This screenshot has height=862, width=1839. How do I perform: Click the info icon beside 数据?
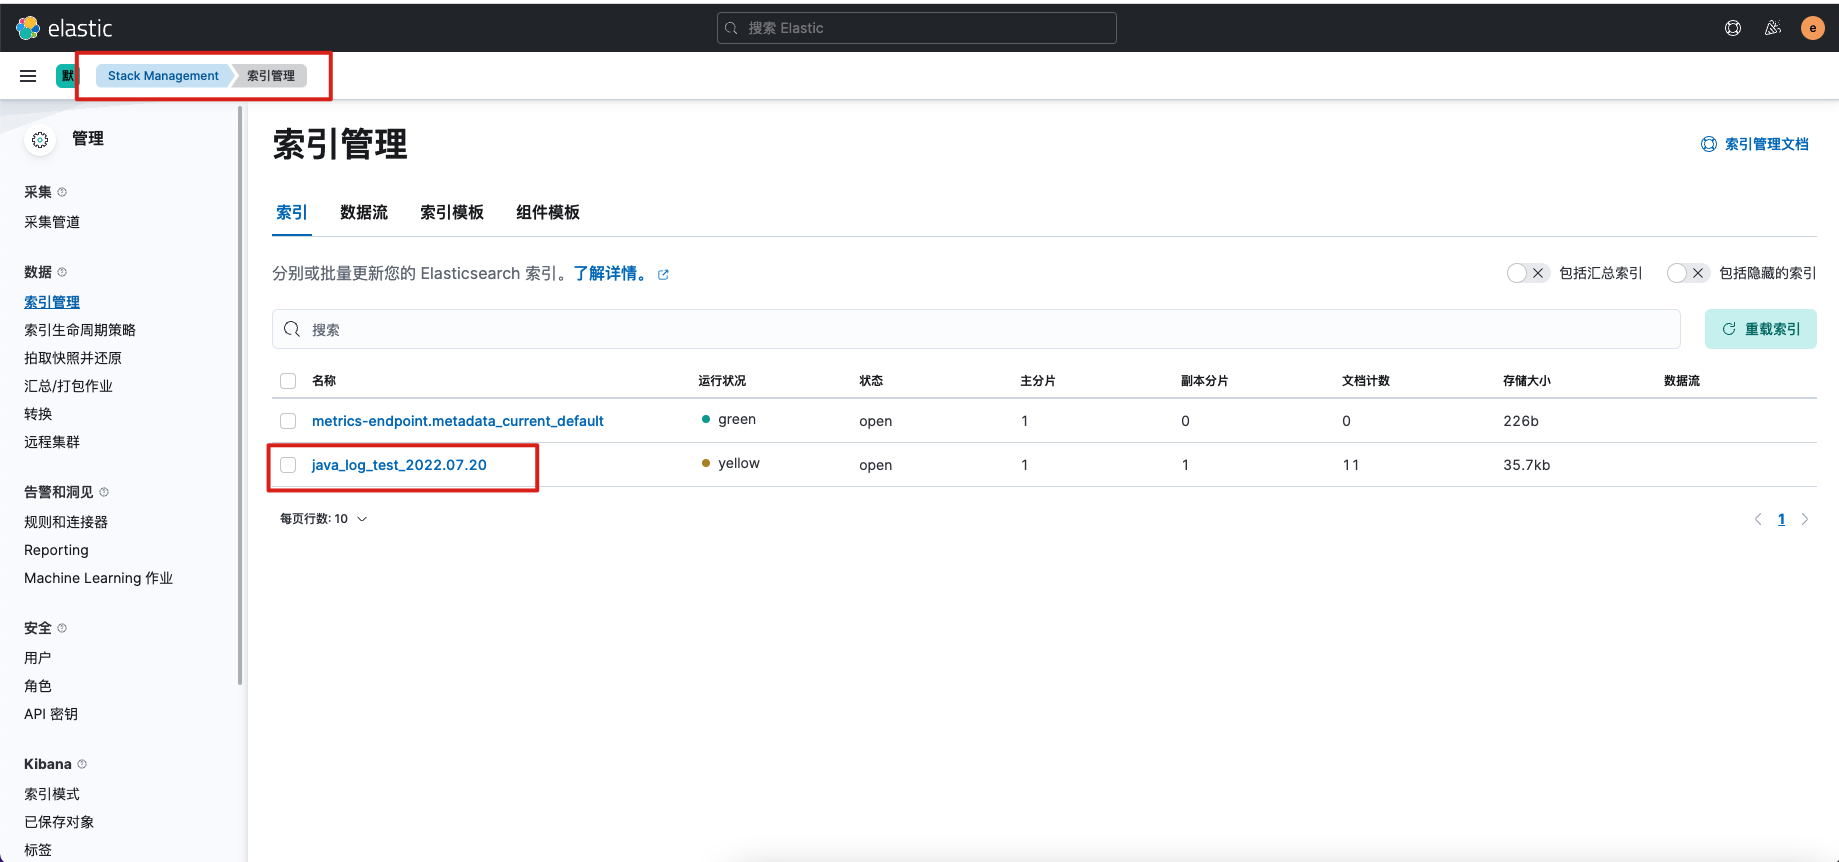pyautogui.click(x=62, y=272)
